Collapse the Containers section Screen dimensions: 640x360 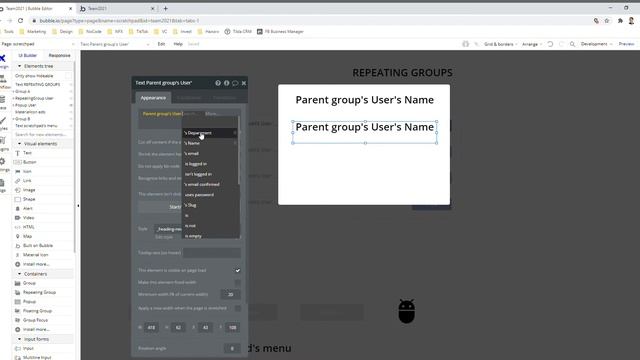point(19,274)
